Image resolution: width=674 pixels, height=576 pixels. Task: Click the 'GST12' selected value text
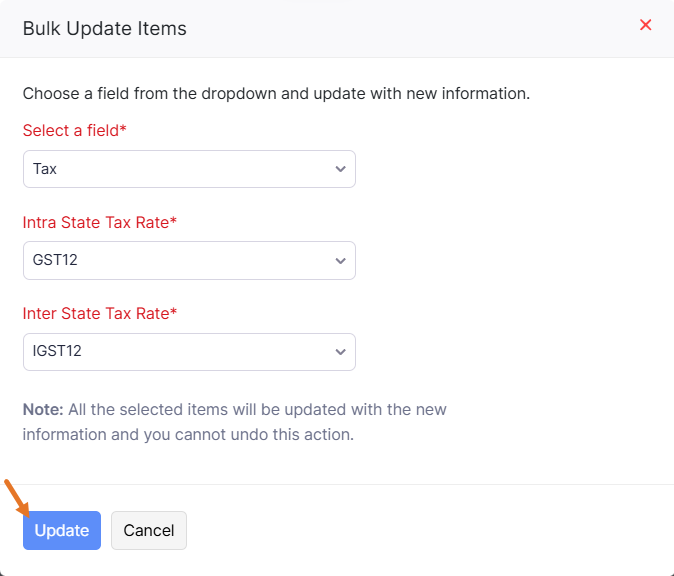click(x=55, y=261)
